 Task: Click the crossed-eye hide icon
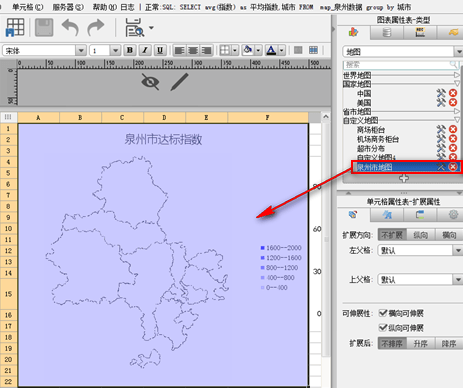[x=150, y=82]
